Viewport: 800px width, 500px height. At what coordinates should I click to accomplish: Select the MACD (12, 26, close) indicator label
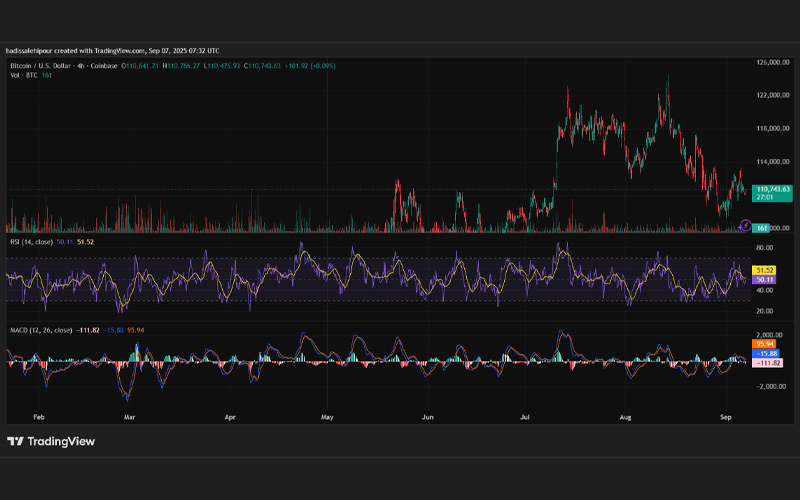pos(41,330)
